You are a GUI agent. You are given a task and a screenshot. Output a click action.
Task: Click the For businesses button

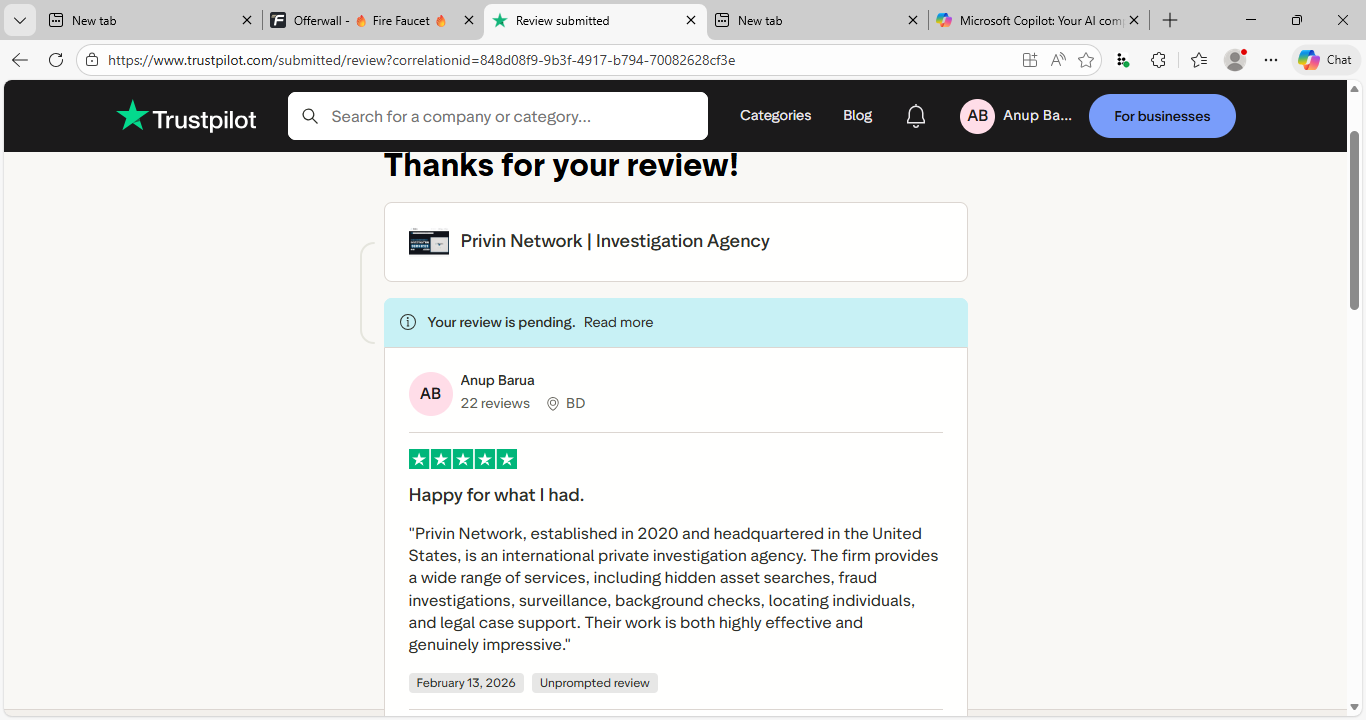[x=1162, y=116]
